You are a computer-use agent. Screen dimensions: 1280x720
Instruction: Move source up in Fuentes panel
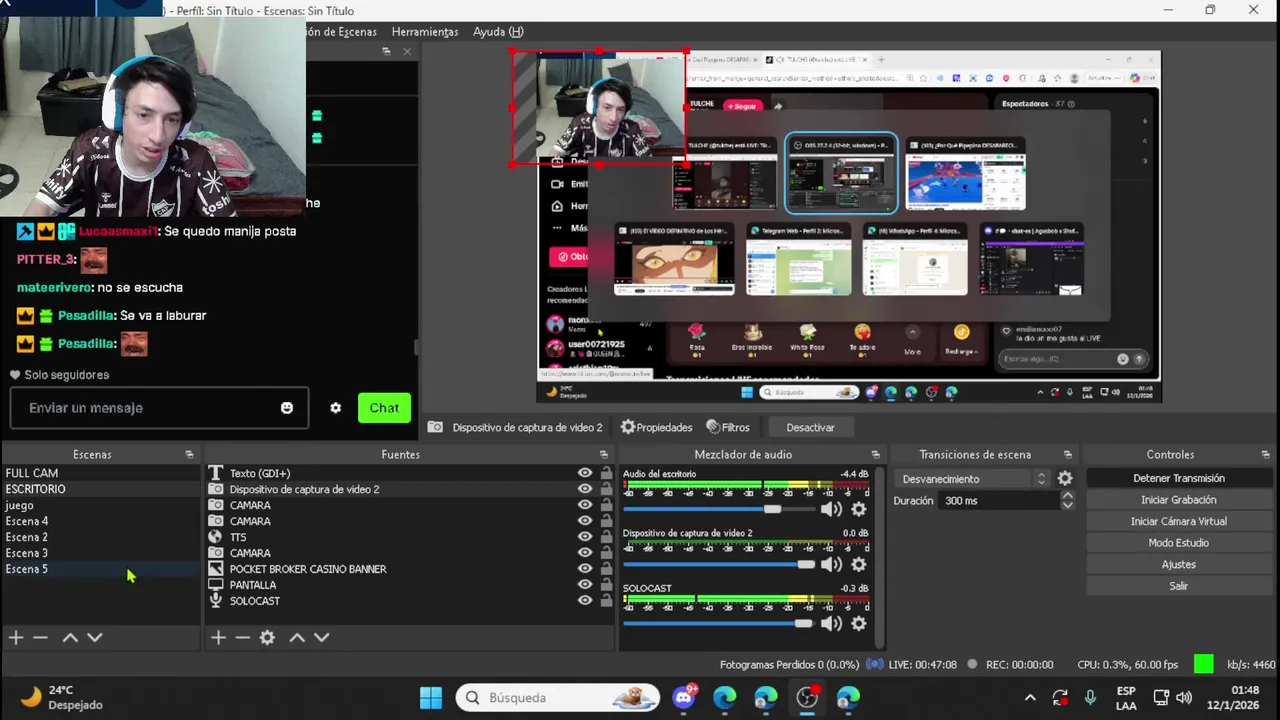[x=297, y=637]
